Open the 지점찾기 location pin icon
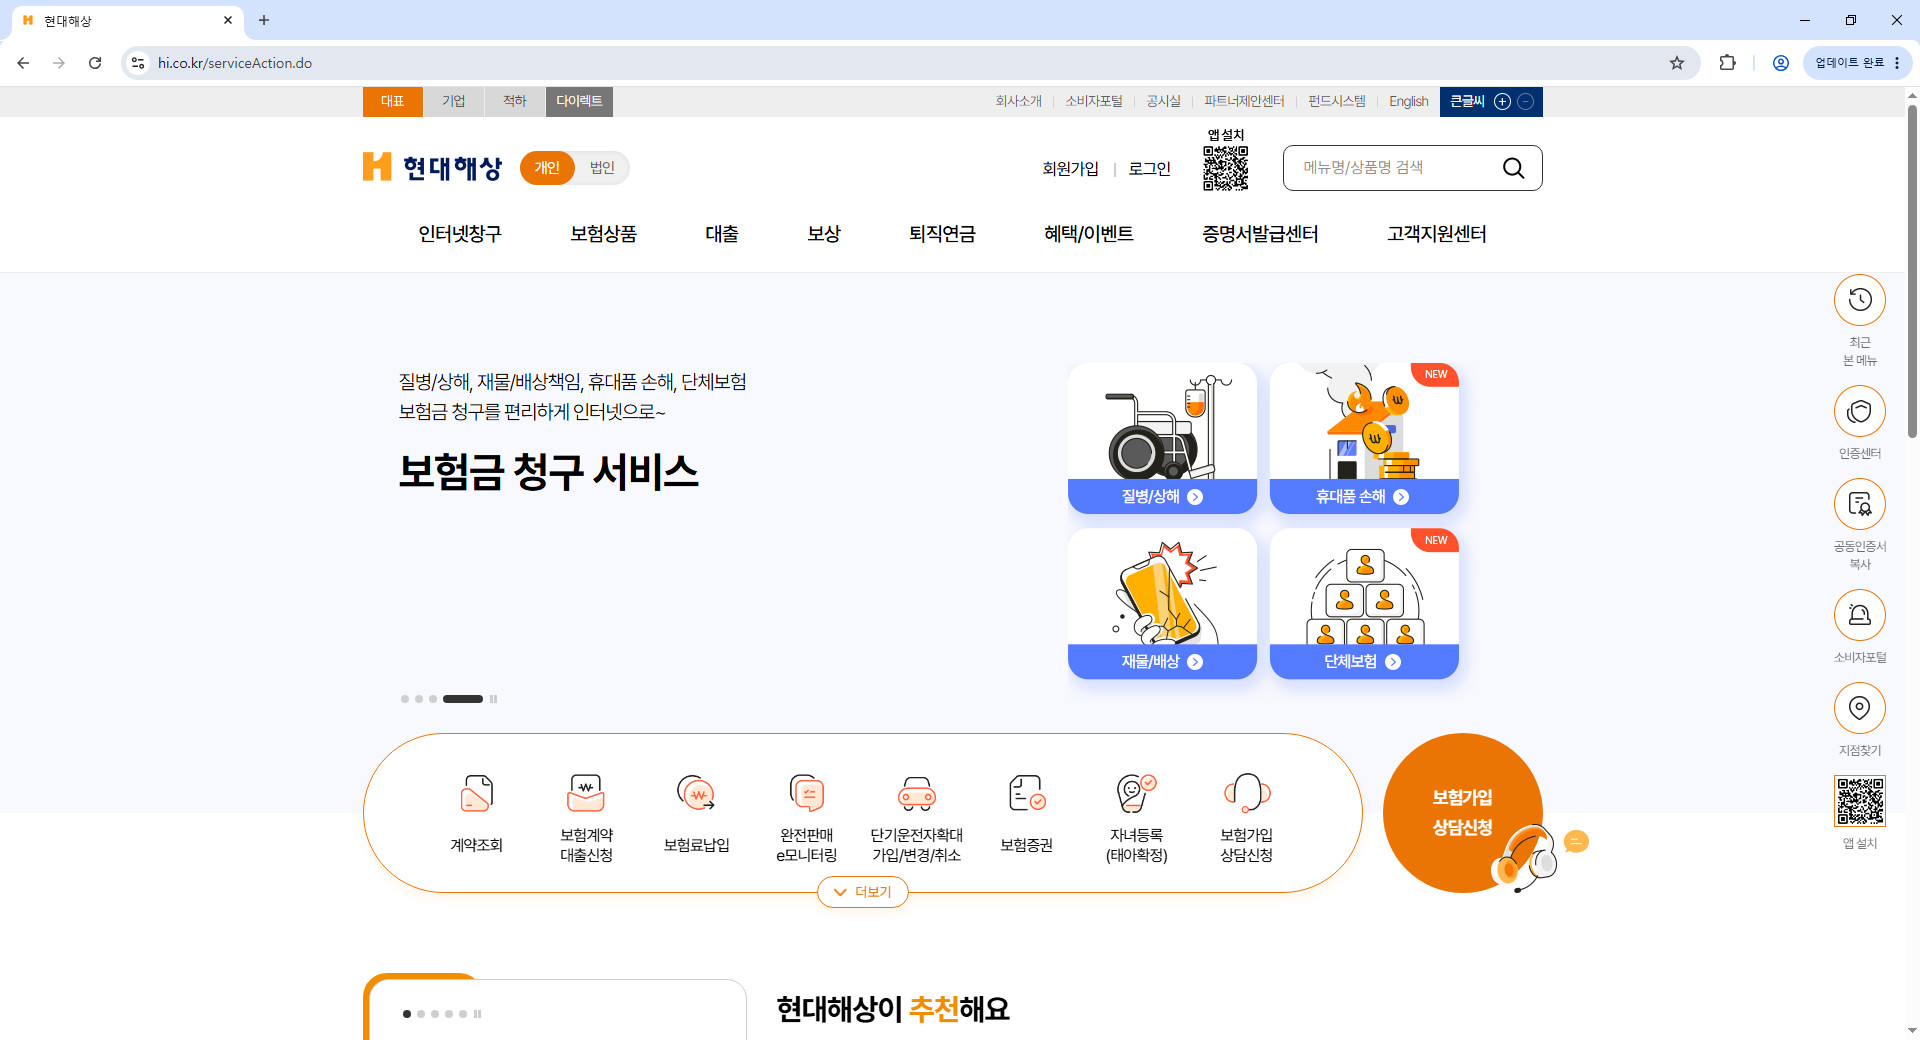This screenshot has width=1920, height=1040. (1859, 708)
